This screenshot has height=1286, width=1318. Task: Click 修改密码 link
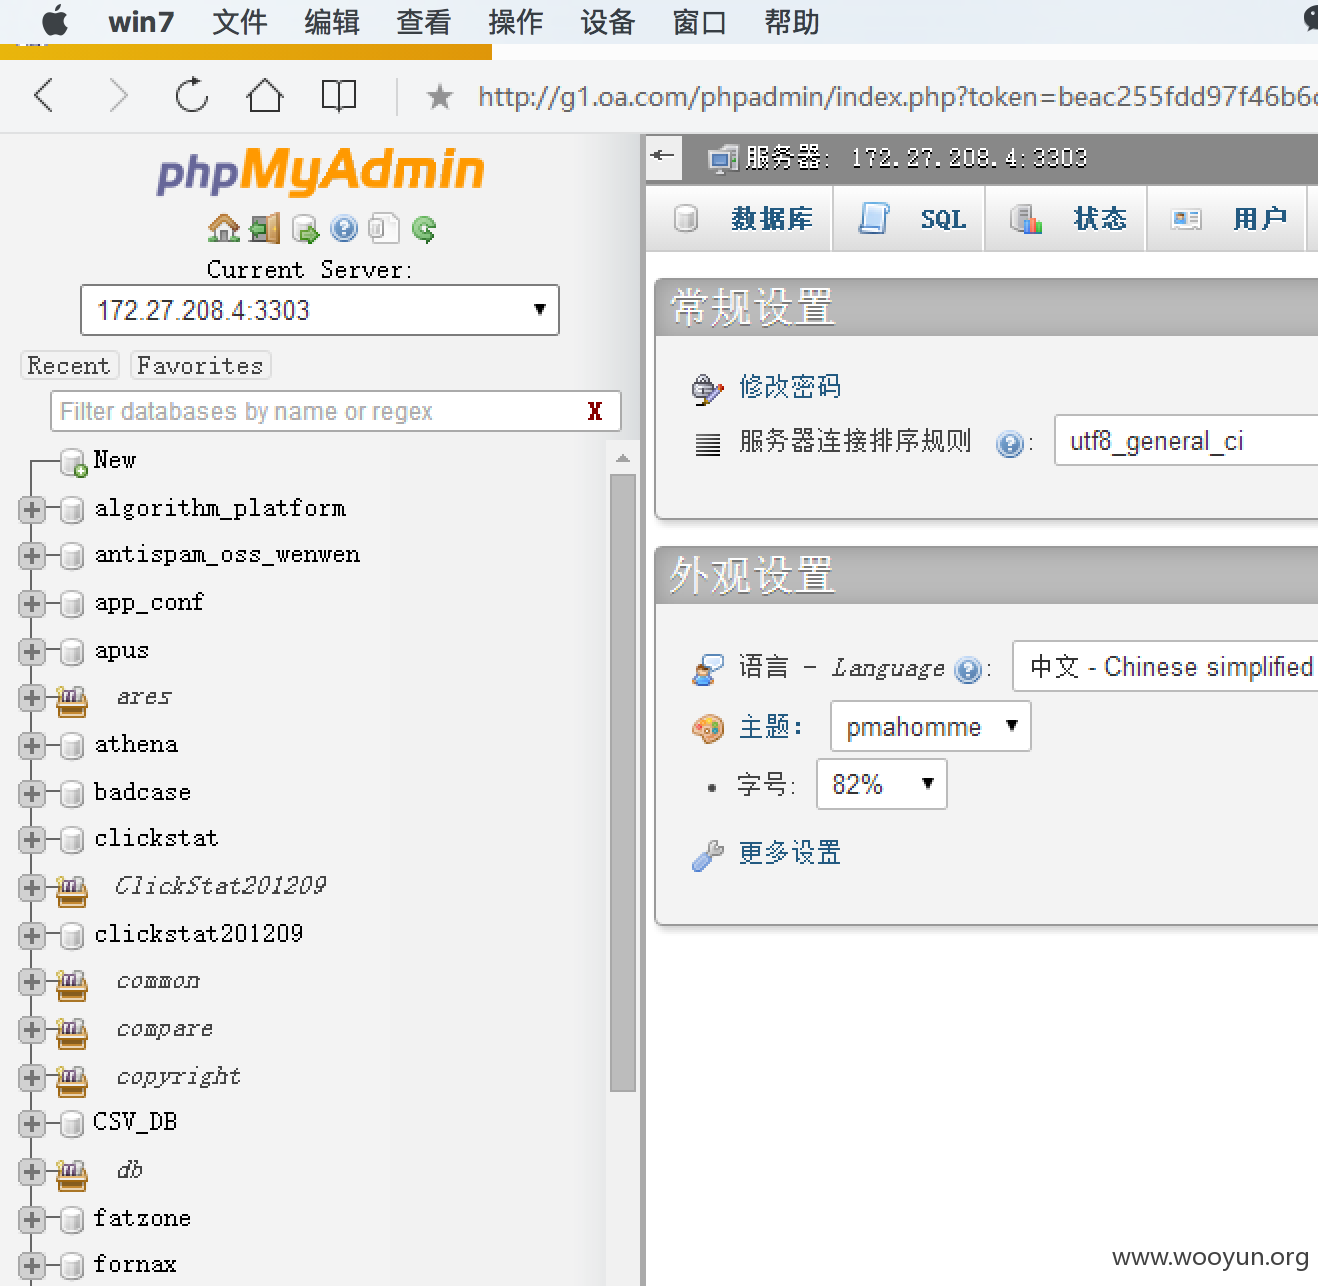tap(790, 386)
